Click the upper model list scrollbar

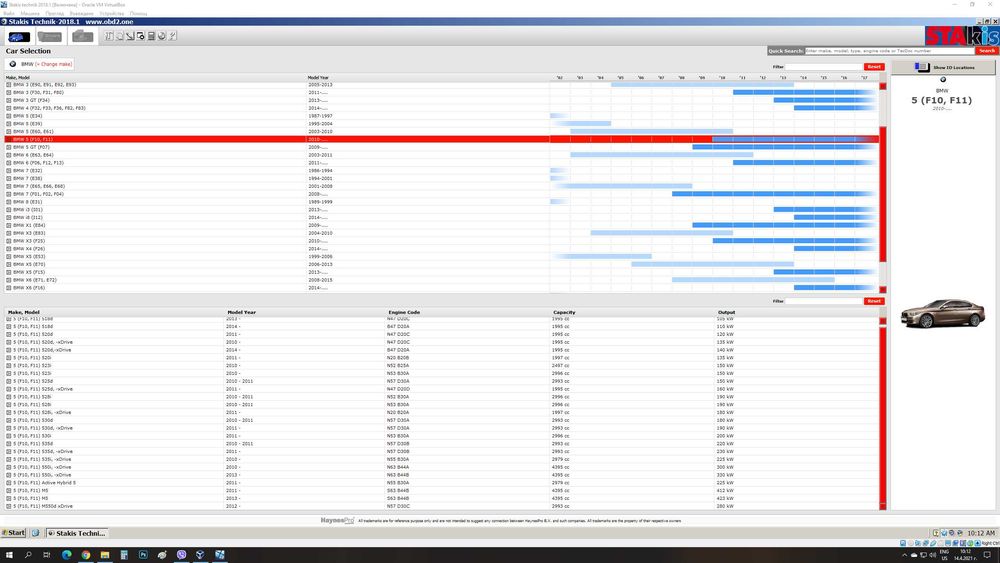pos(883,185)
